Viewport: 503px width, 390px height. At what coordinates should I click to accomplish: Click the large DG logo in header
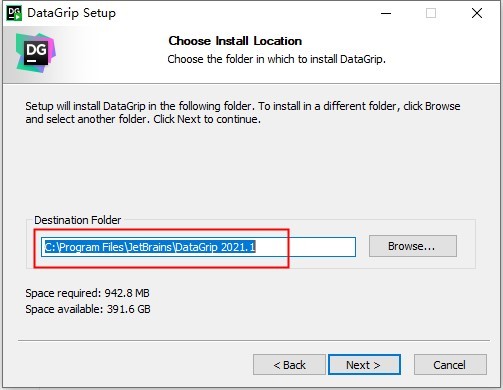pyautogui.click(x=36, y=53)
